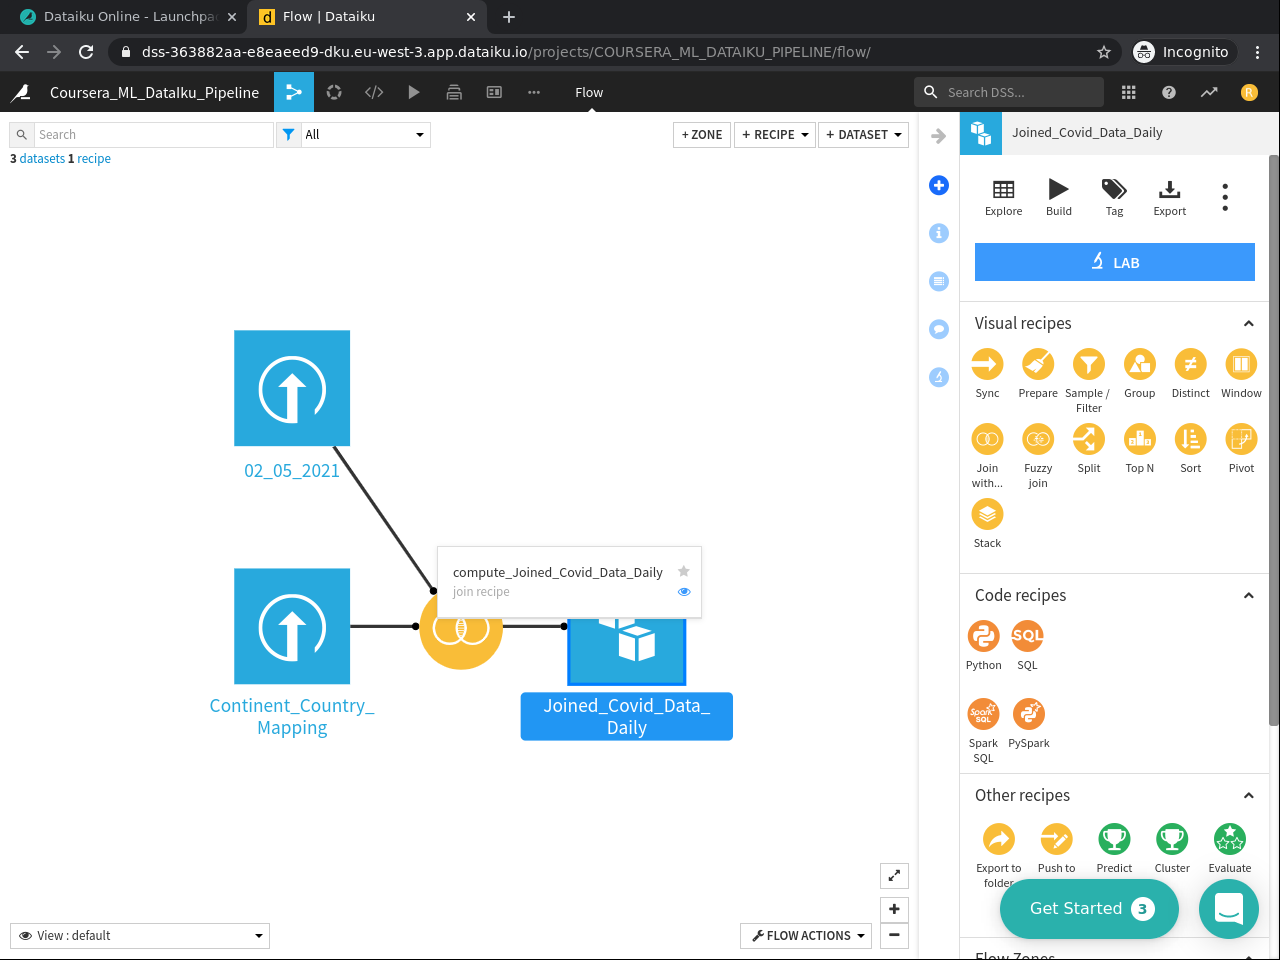
Task: Open the All filter dropdown
Action: tap(365, 135)
